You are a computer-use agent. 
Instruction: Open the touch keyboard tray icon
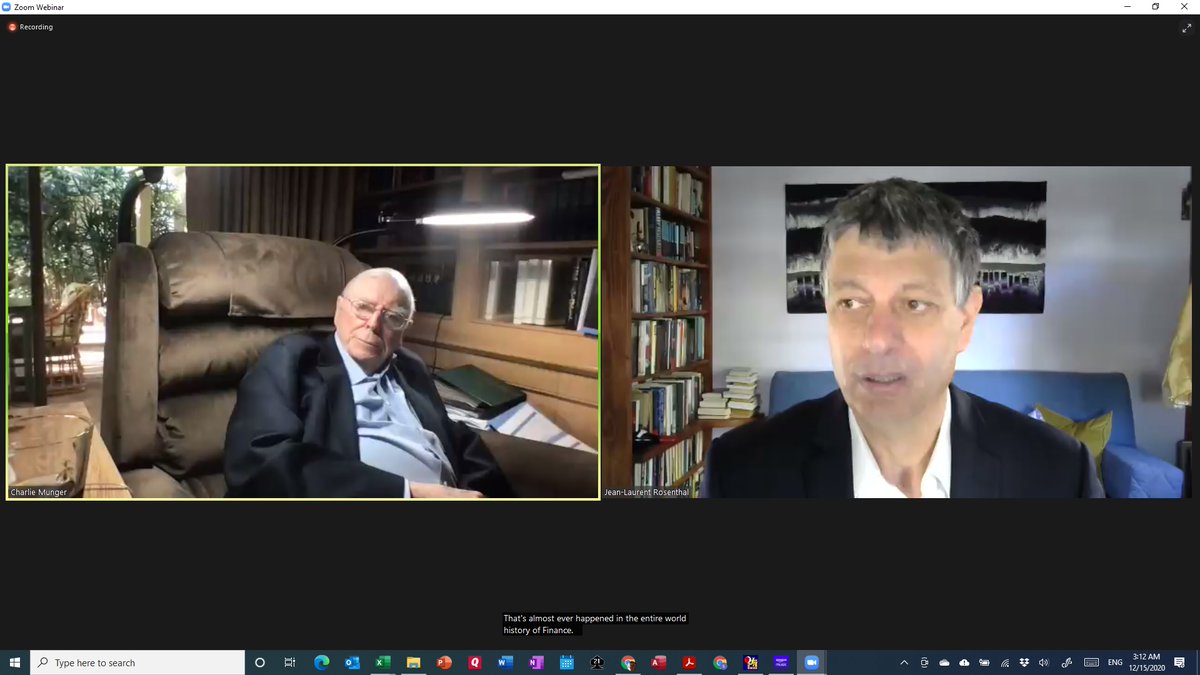click(1091, 662)
